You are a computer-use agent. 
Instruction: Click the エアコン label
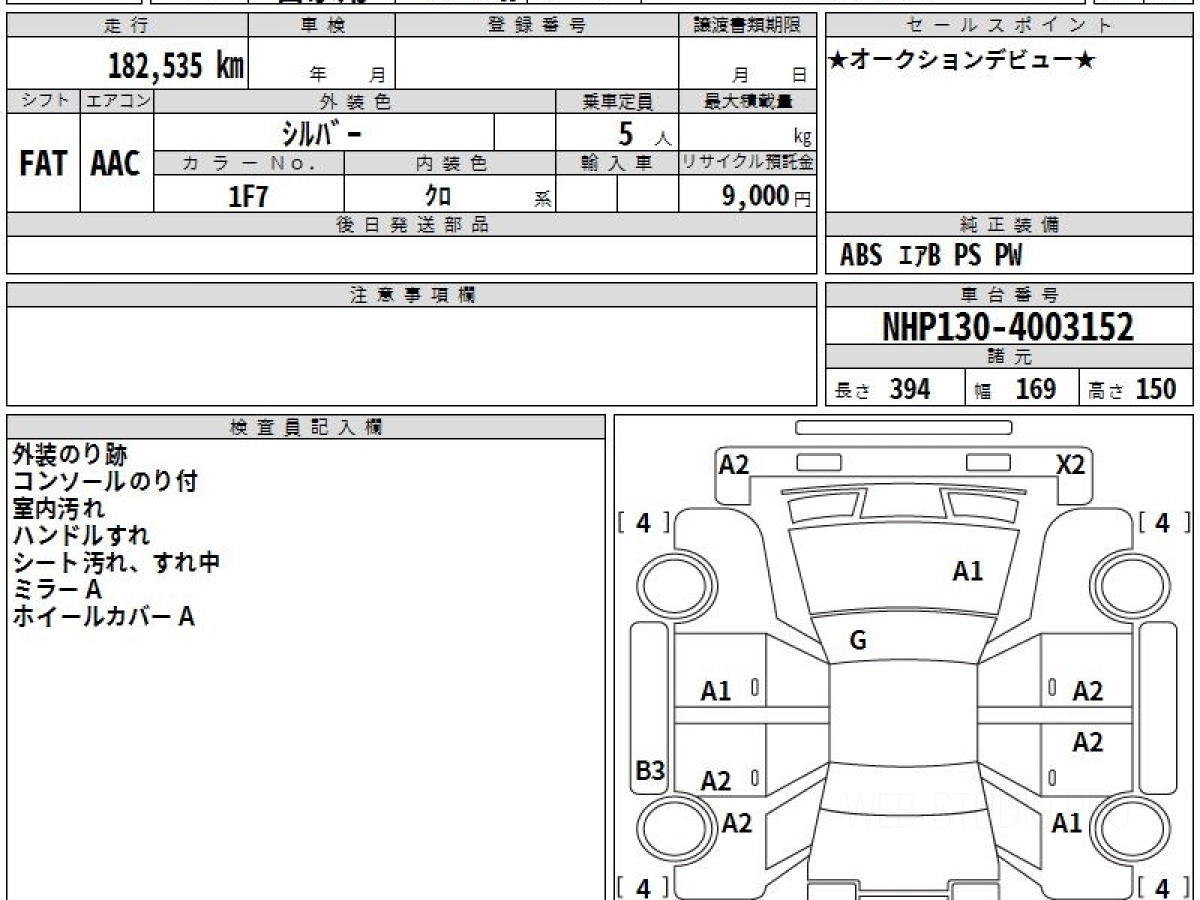[117, 101]
